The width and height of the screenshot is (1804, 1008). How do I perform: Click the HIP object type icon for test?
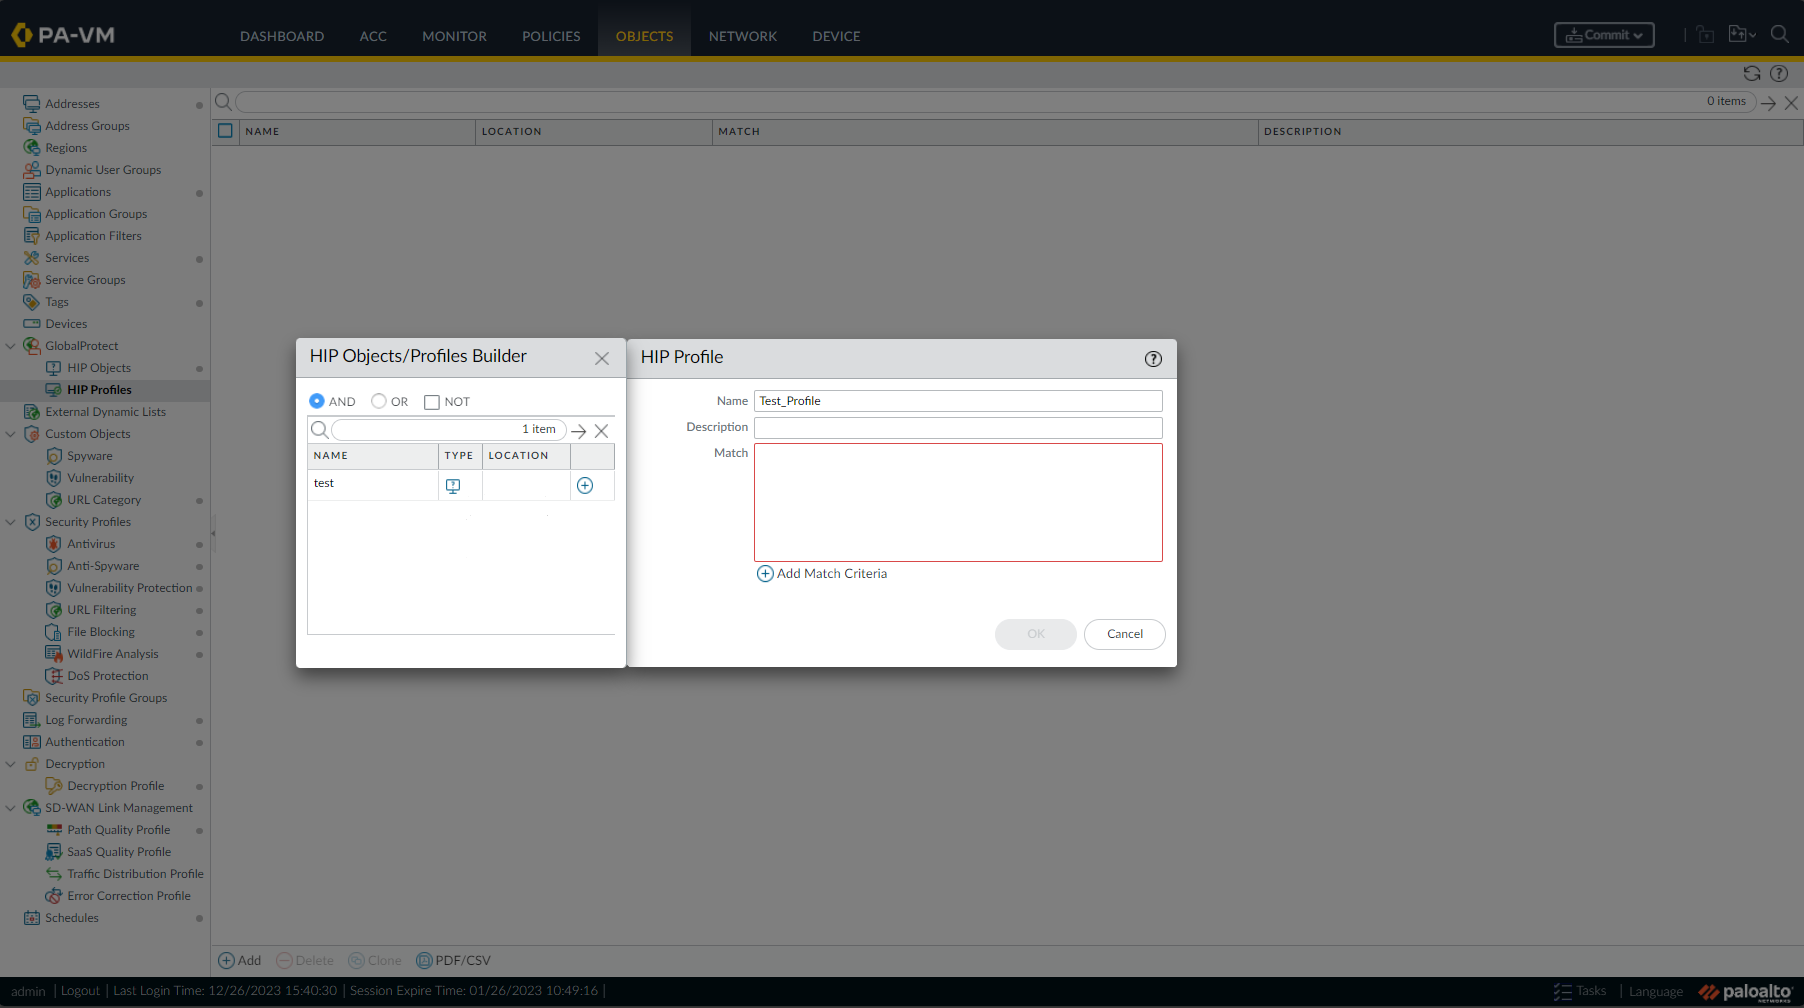[x=453, y=485]
